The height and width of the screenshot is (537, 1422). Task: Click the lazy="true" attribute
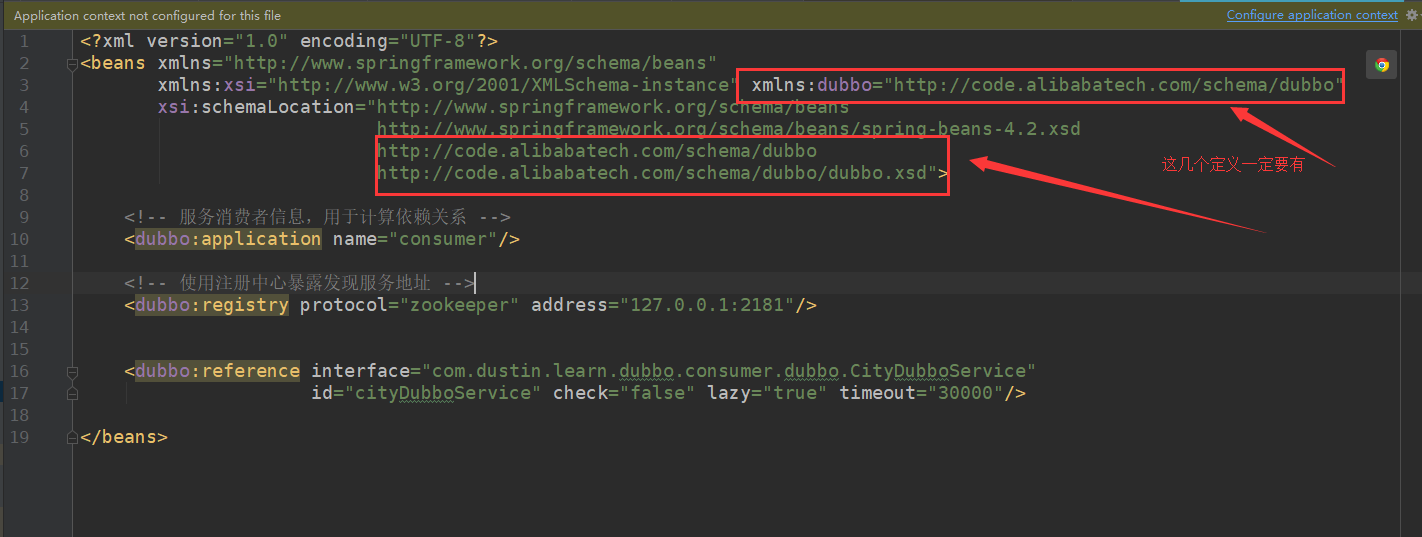pos(767,393)
